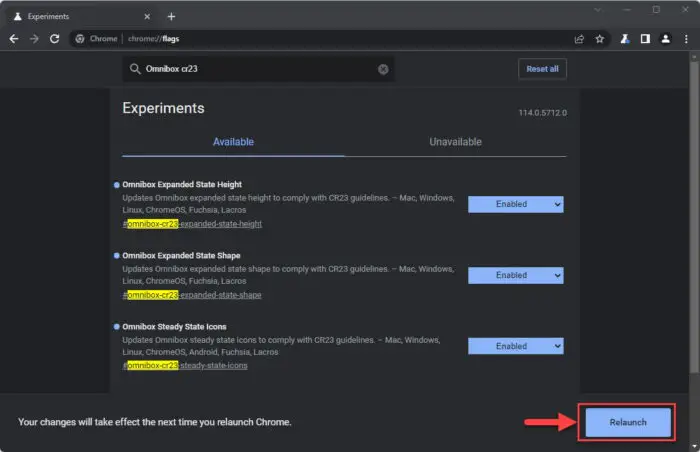This screenshot has height=452, width=700.
Task: Click the browser back arrow
Action: [x=14, y=39]
